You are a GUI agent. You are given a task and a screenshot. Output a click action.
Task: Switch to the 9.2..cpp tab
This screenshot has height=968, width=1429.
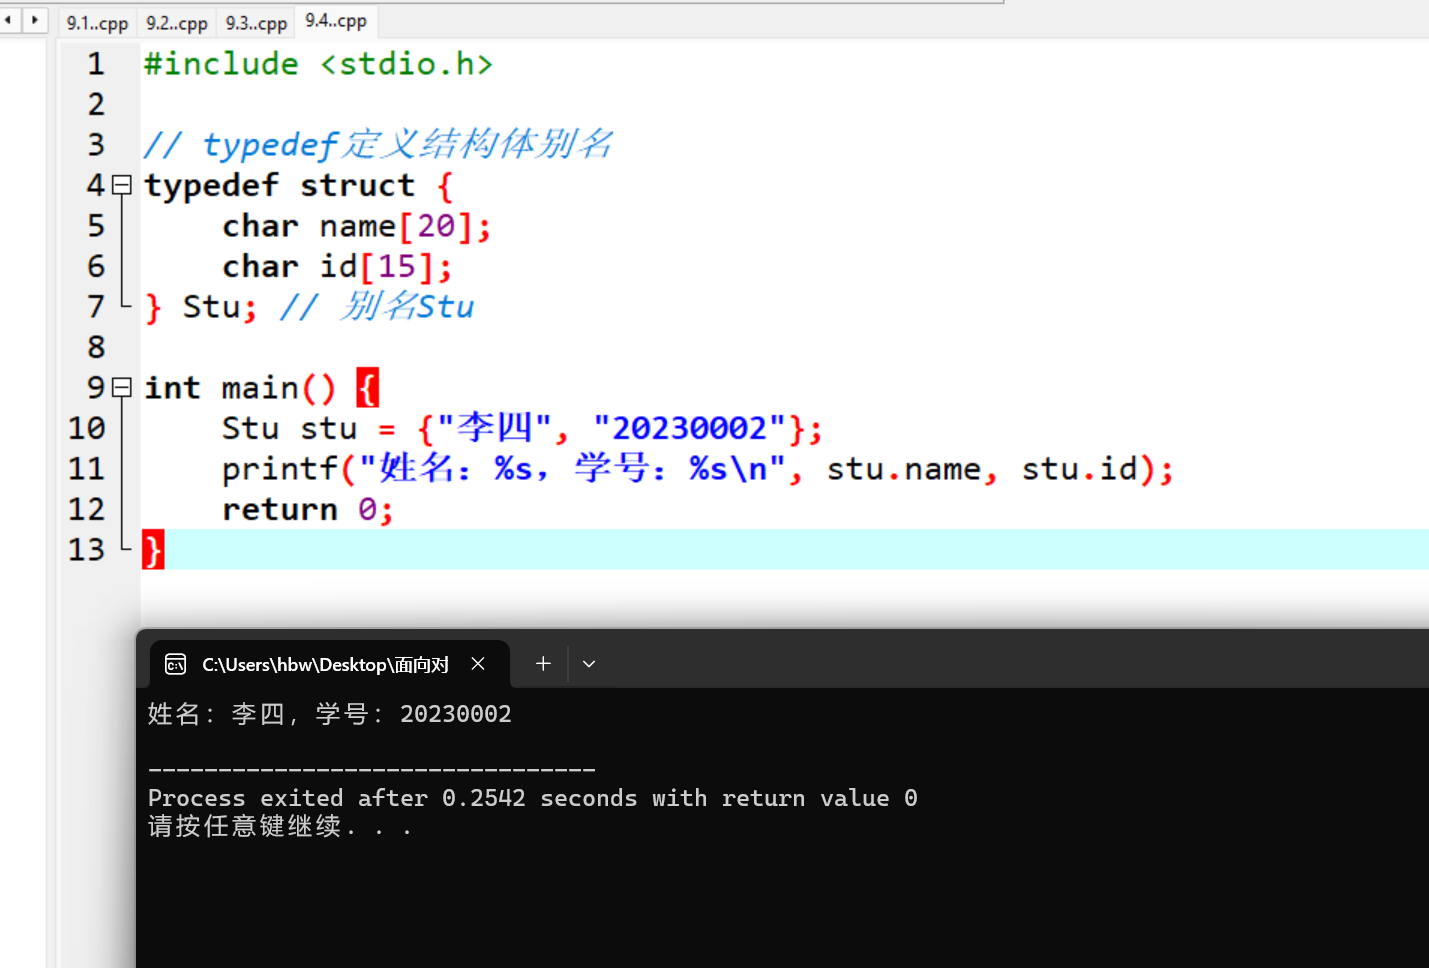(177, 23)
